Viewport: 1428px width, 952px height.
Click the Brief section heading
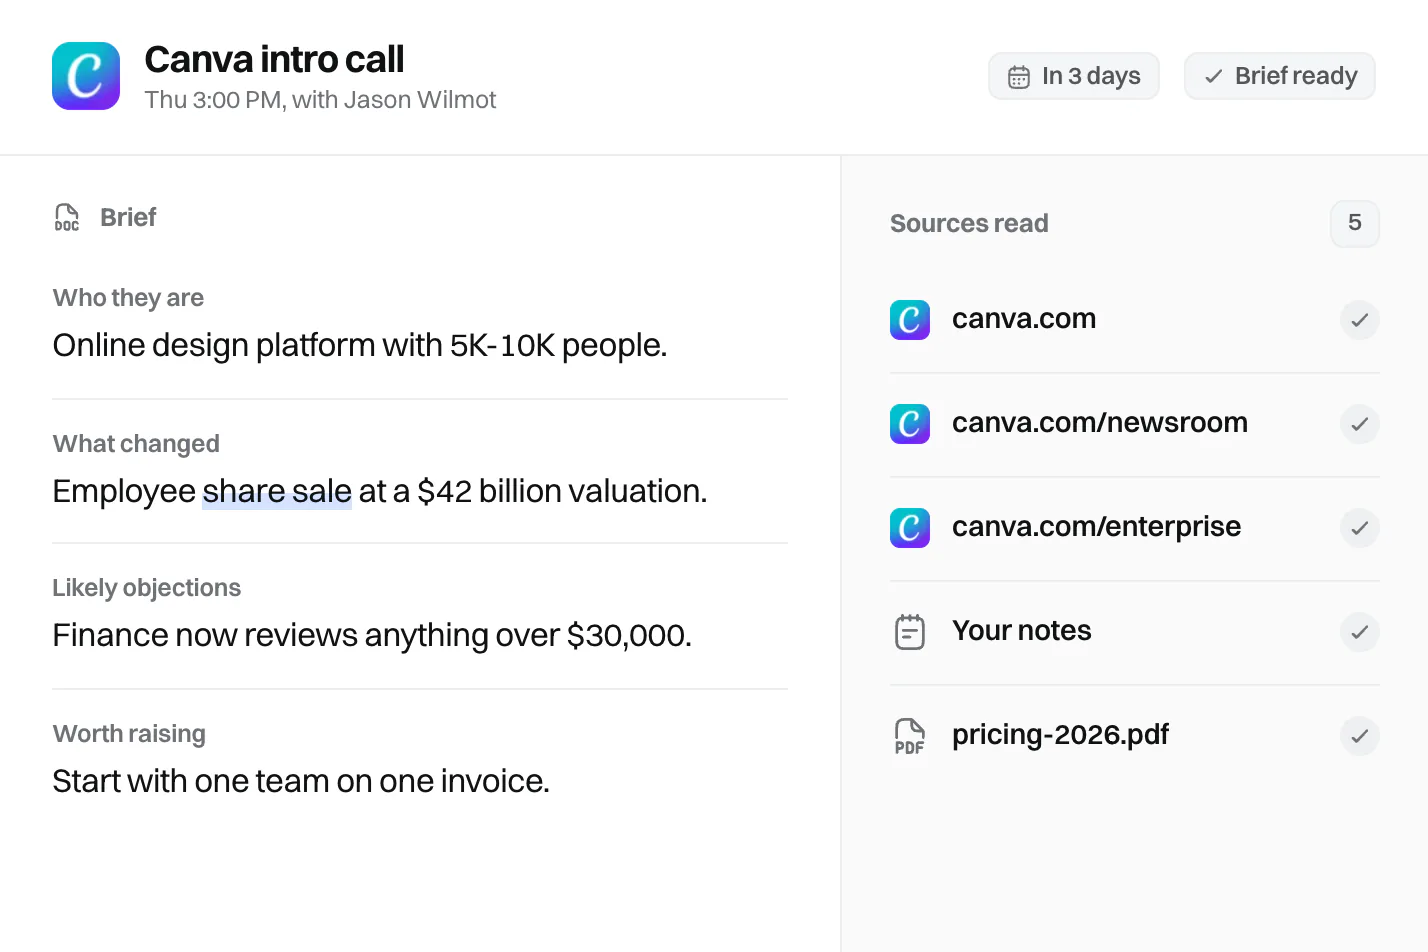[x=128, y=218]
